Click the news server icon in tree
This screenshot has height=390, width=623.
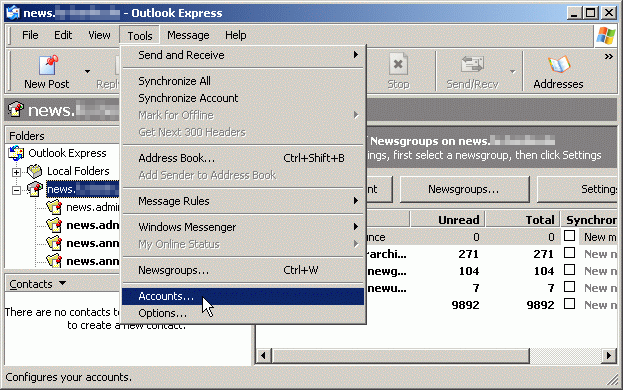coord(35,189)
